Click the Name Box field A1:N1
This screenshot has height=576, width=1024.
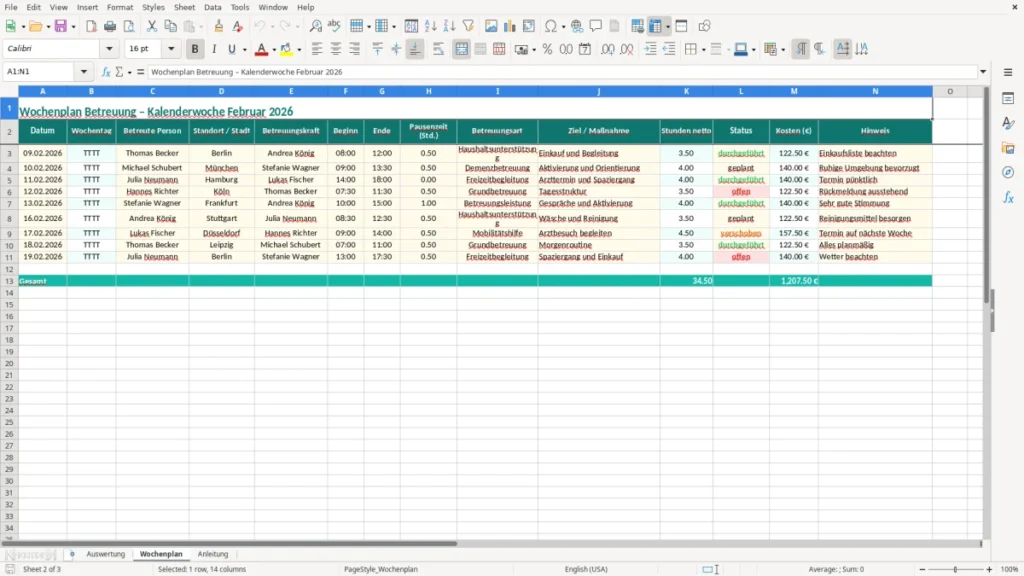(x=40, y=72)
